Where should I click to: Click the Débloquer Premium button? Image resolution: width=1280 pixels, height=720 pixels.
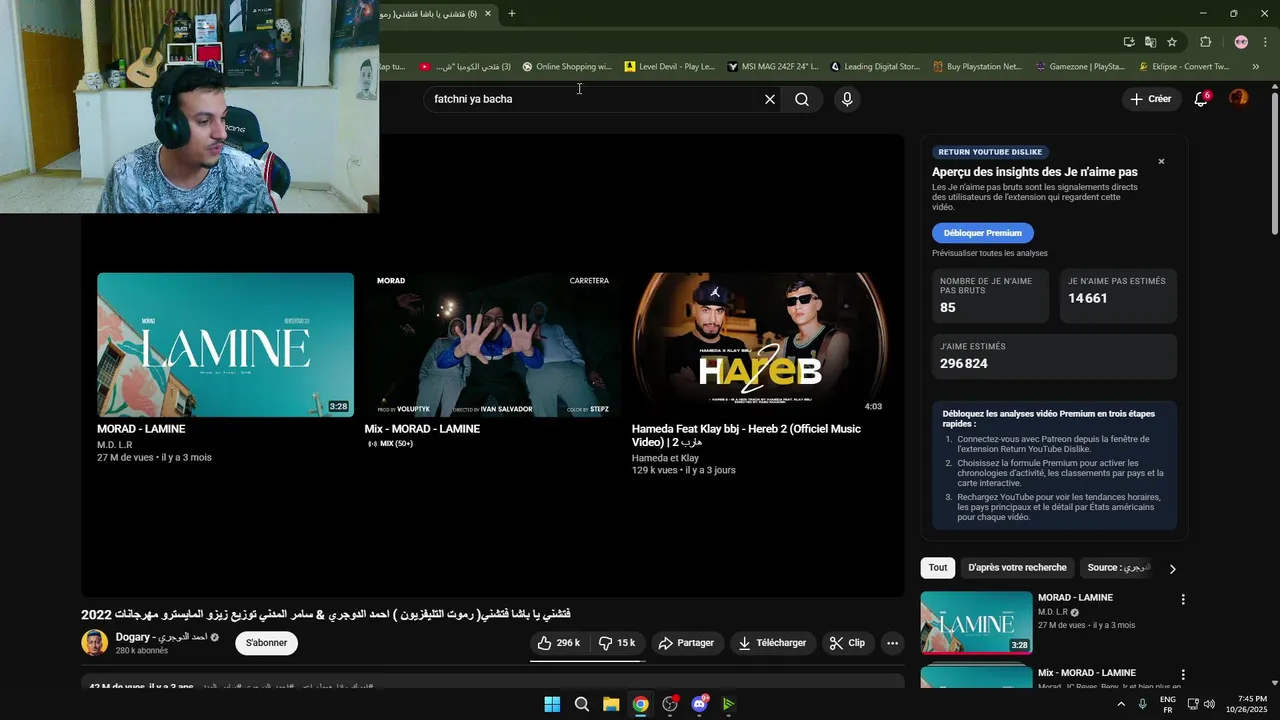coord(983,233)
